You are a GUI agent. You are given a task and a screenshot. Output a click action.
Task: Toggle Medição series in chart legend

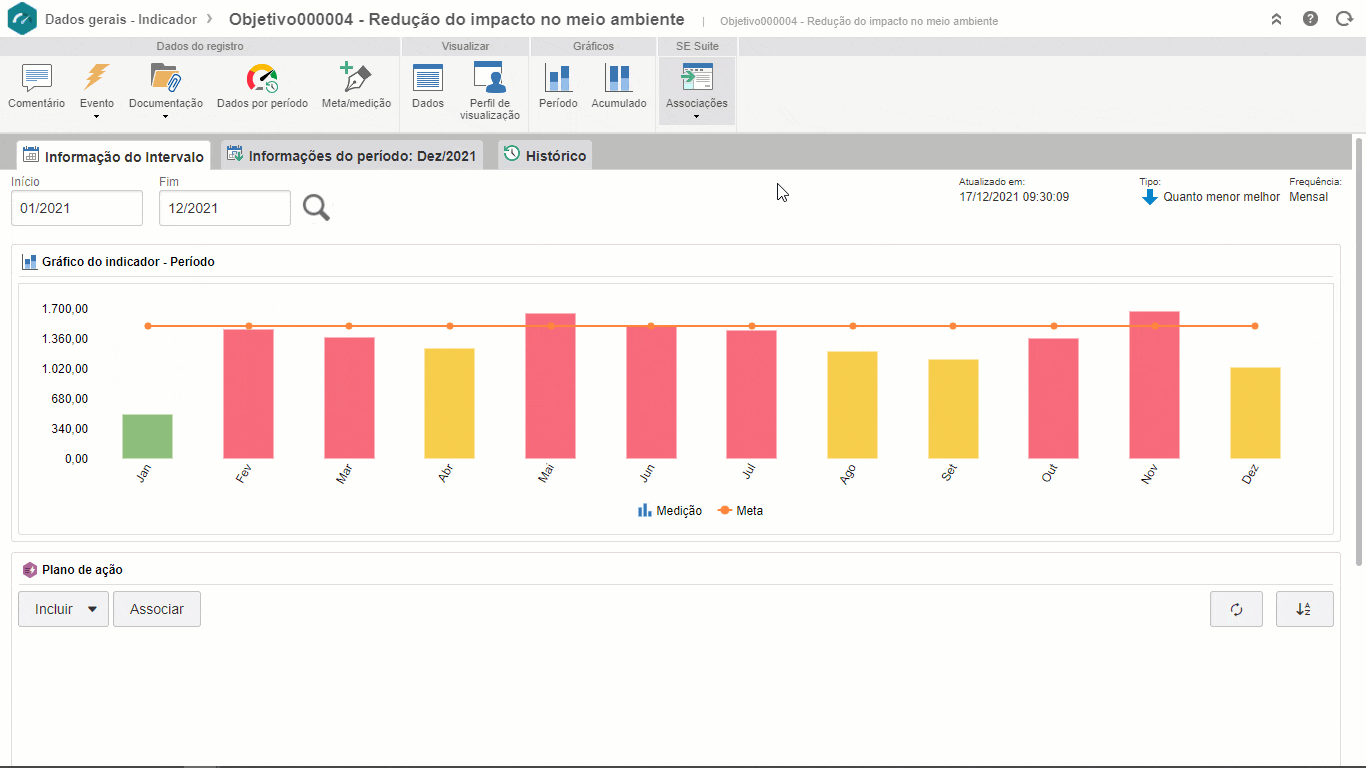670,510
